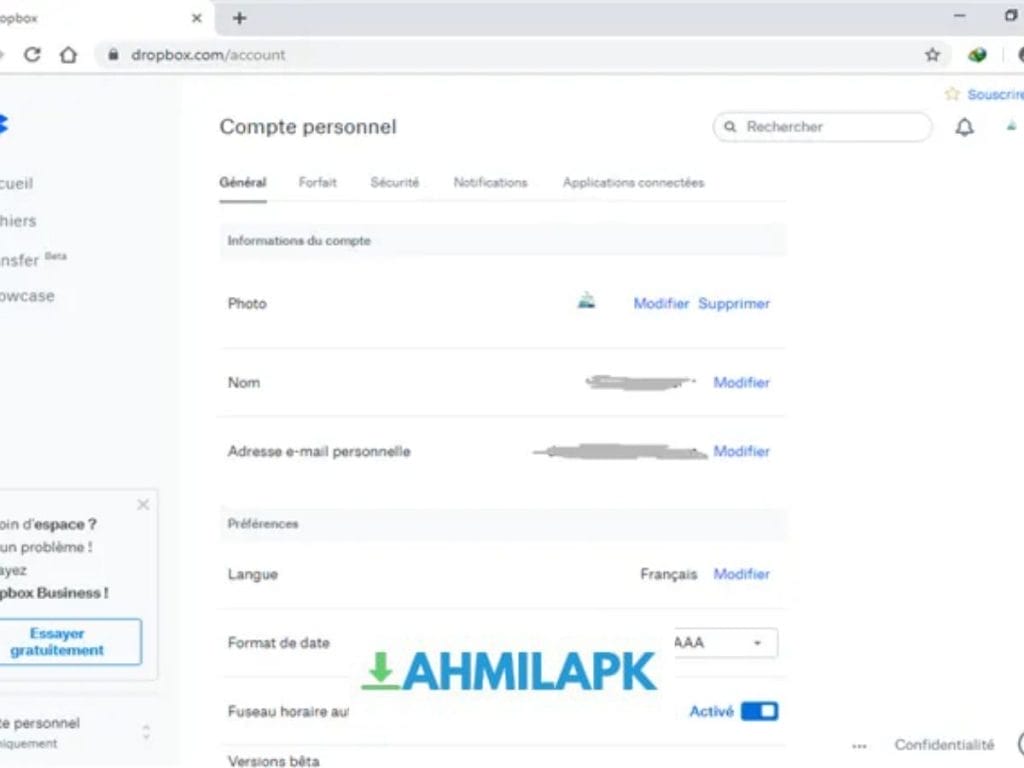Screen dimensions: 1024x768
Task: Go to browser home icon
Action: click(68, 55)
